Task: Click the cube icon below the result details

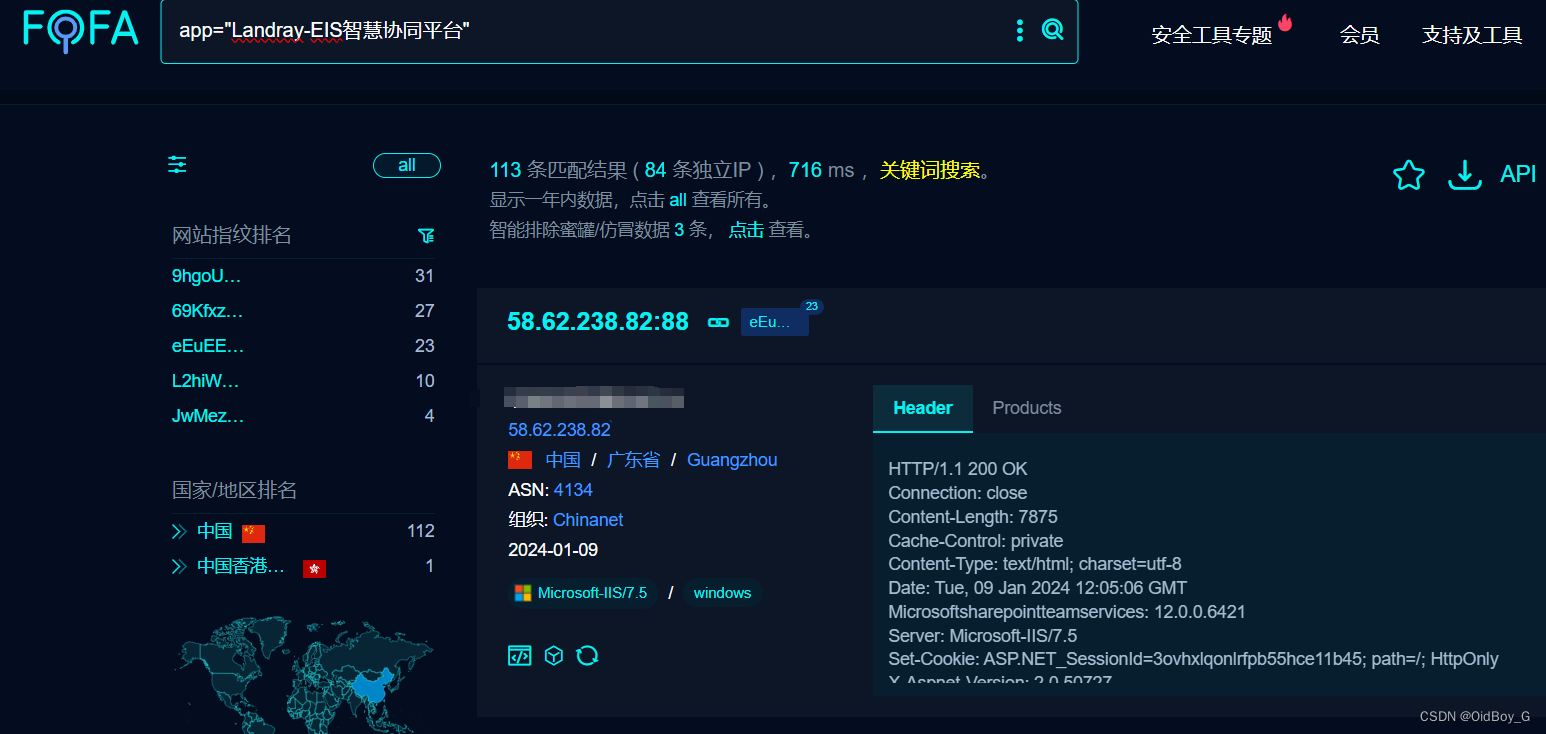Action: 553,655
